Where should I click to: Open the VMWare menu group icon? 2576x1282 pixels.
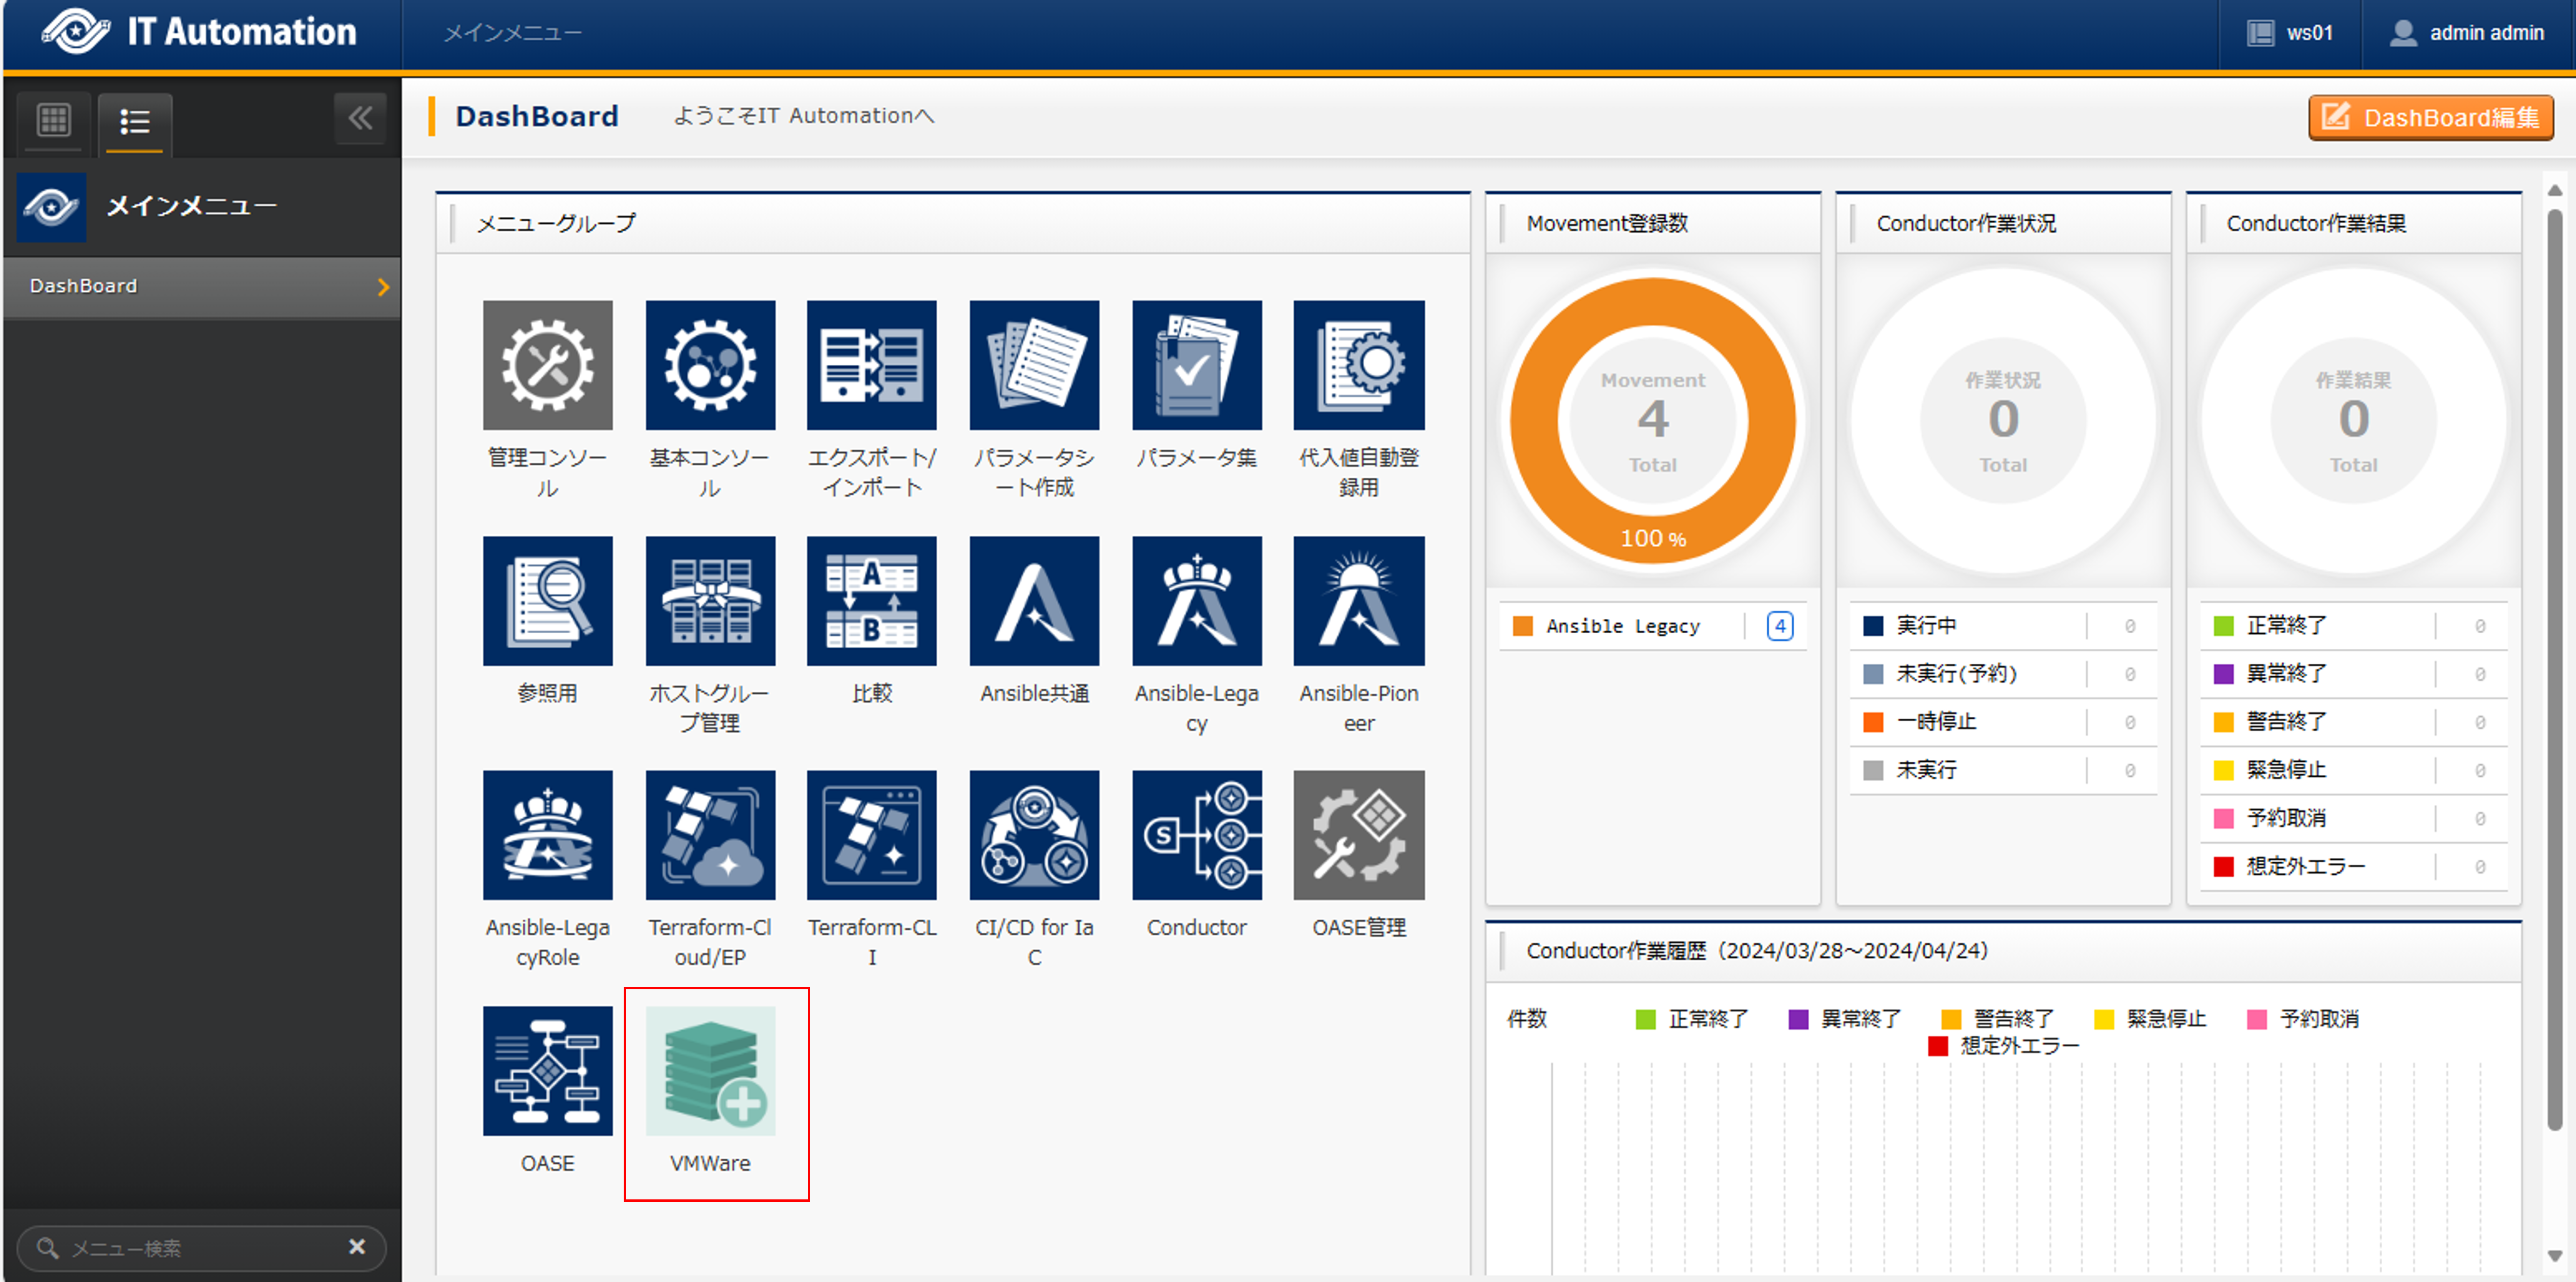710,1071
